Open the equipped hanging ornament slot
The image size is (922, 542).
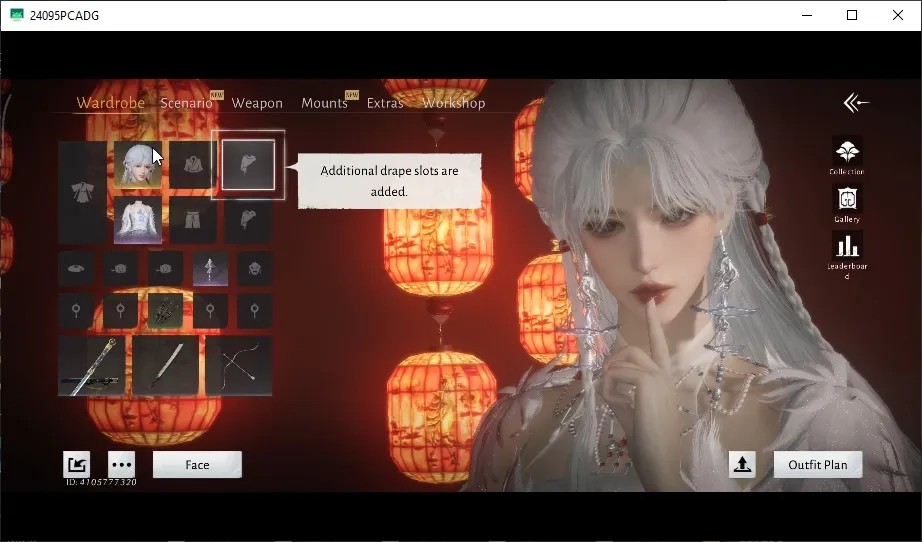(x=210, y=269)
